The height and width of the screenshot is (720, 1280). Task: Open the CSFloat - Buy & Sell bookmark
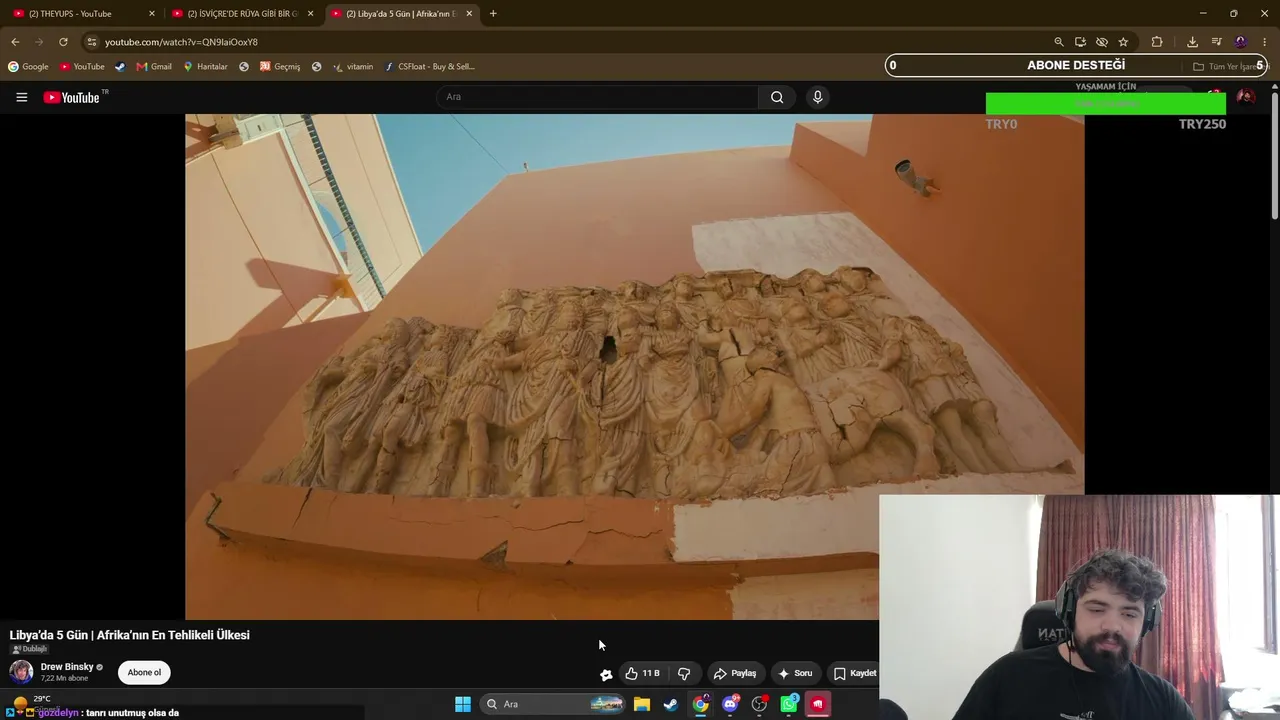coord(430,67)
